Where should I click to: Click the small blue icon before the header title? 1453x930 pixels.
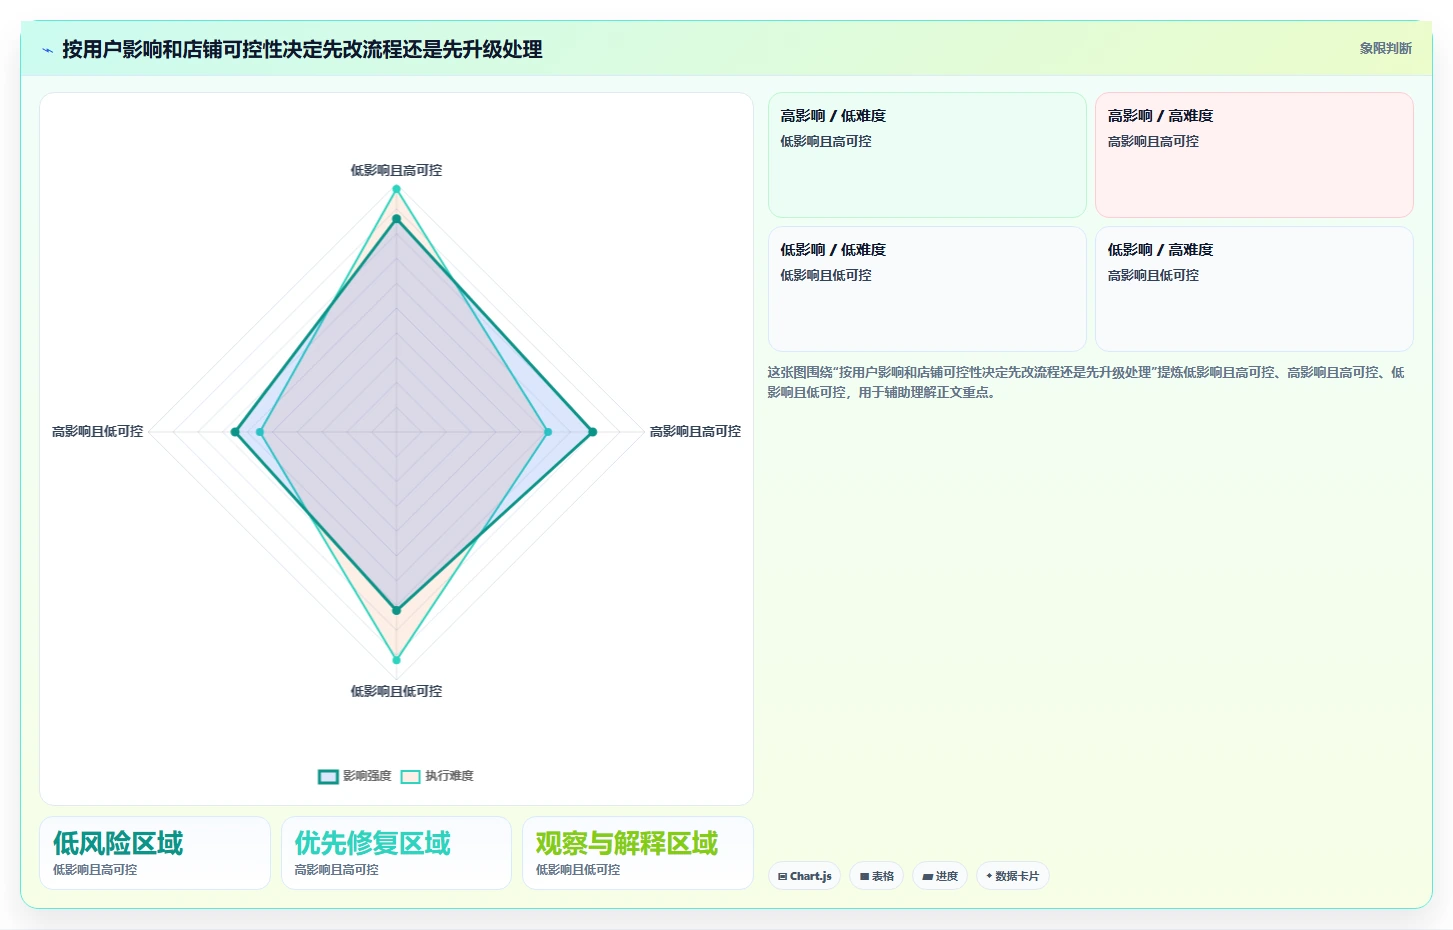[47, 50]
